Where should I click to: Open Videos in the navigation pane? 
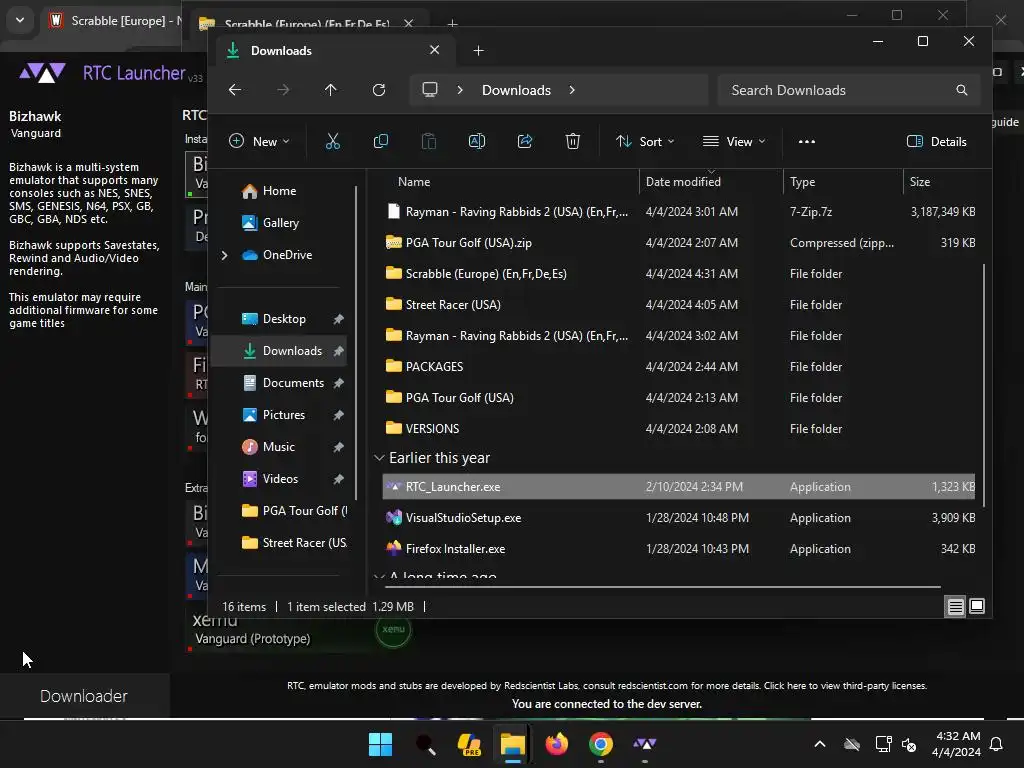(x=280, y=479)
